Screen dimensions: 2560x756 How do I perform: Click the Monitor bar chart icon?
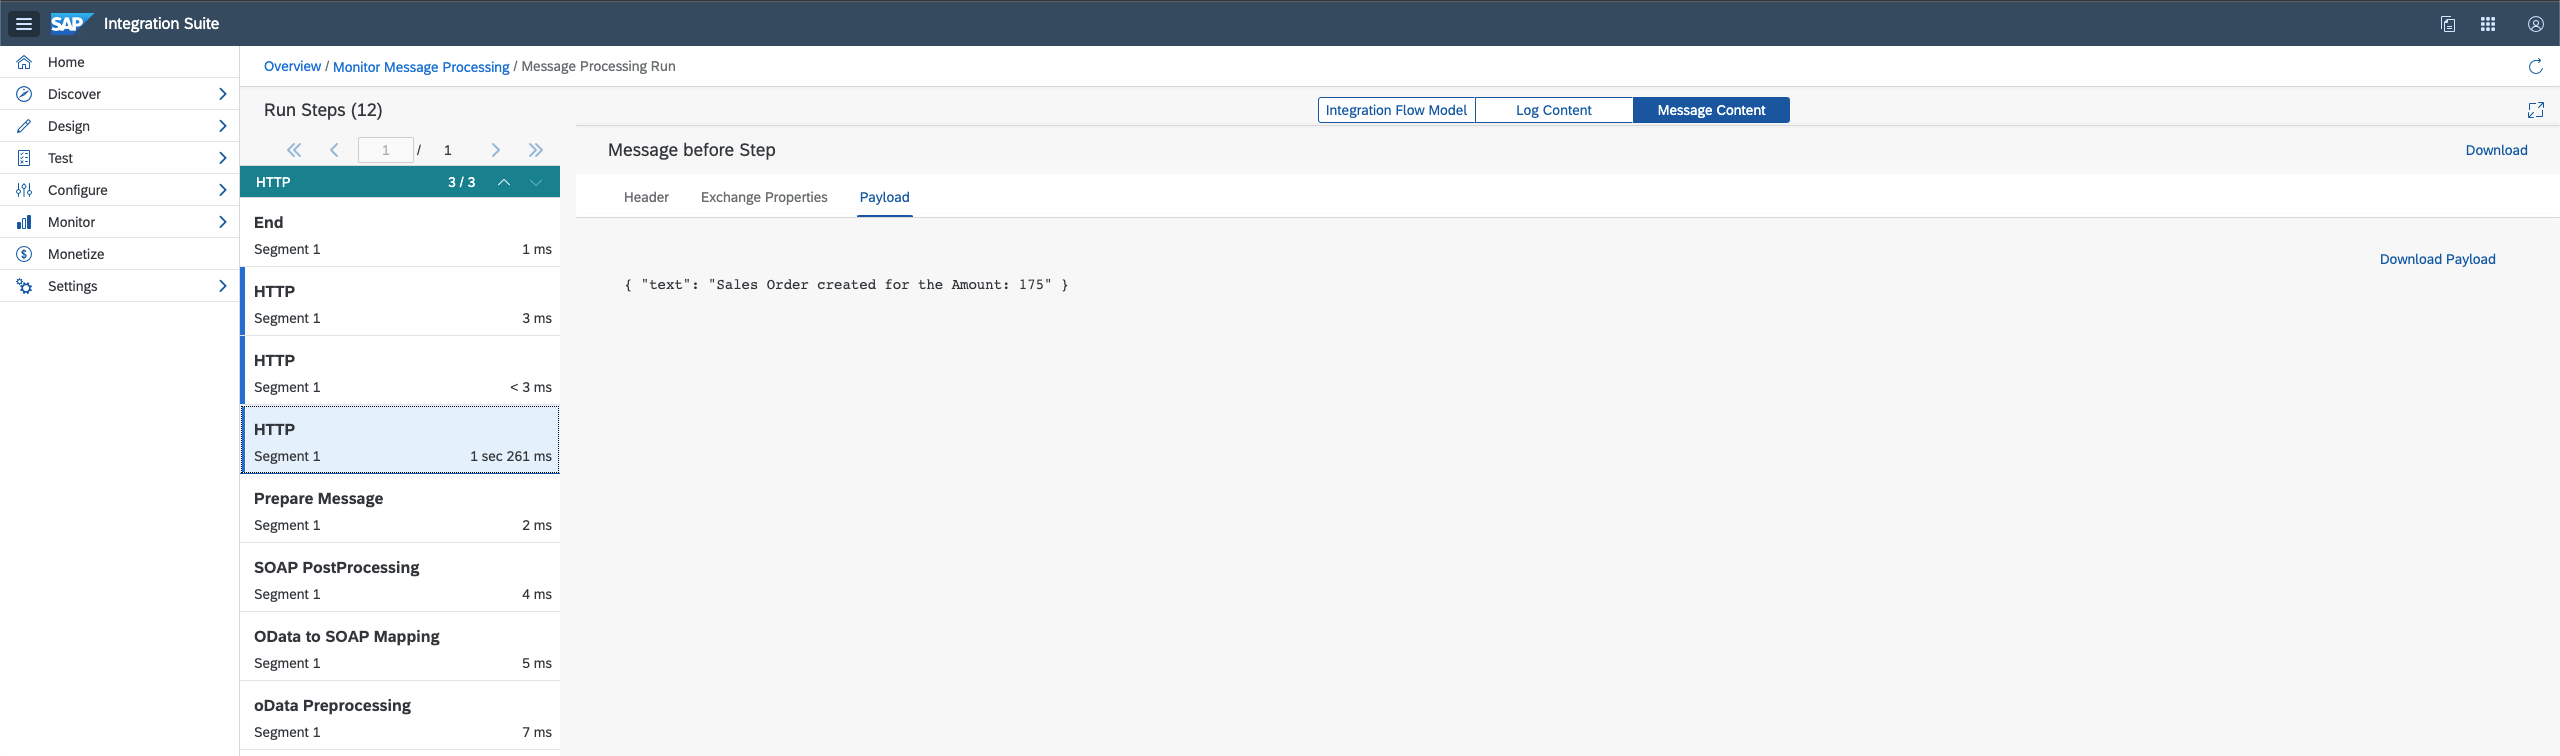pyautogui.click(x=24, y=222)
